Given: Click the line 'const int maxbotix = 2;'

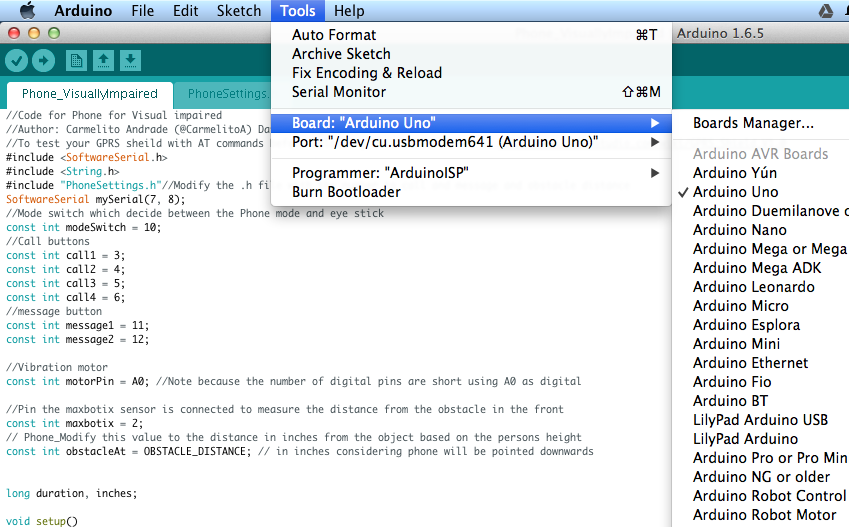Looking at the screenshot, I should [75, 424].
